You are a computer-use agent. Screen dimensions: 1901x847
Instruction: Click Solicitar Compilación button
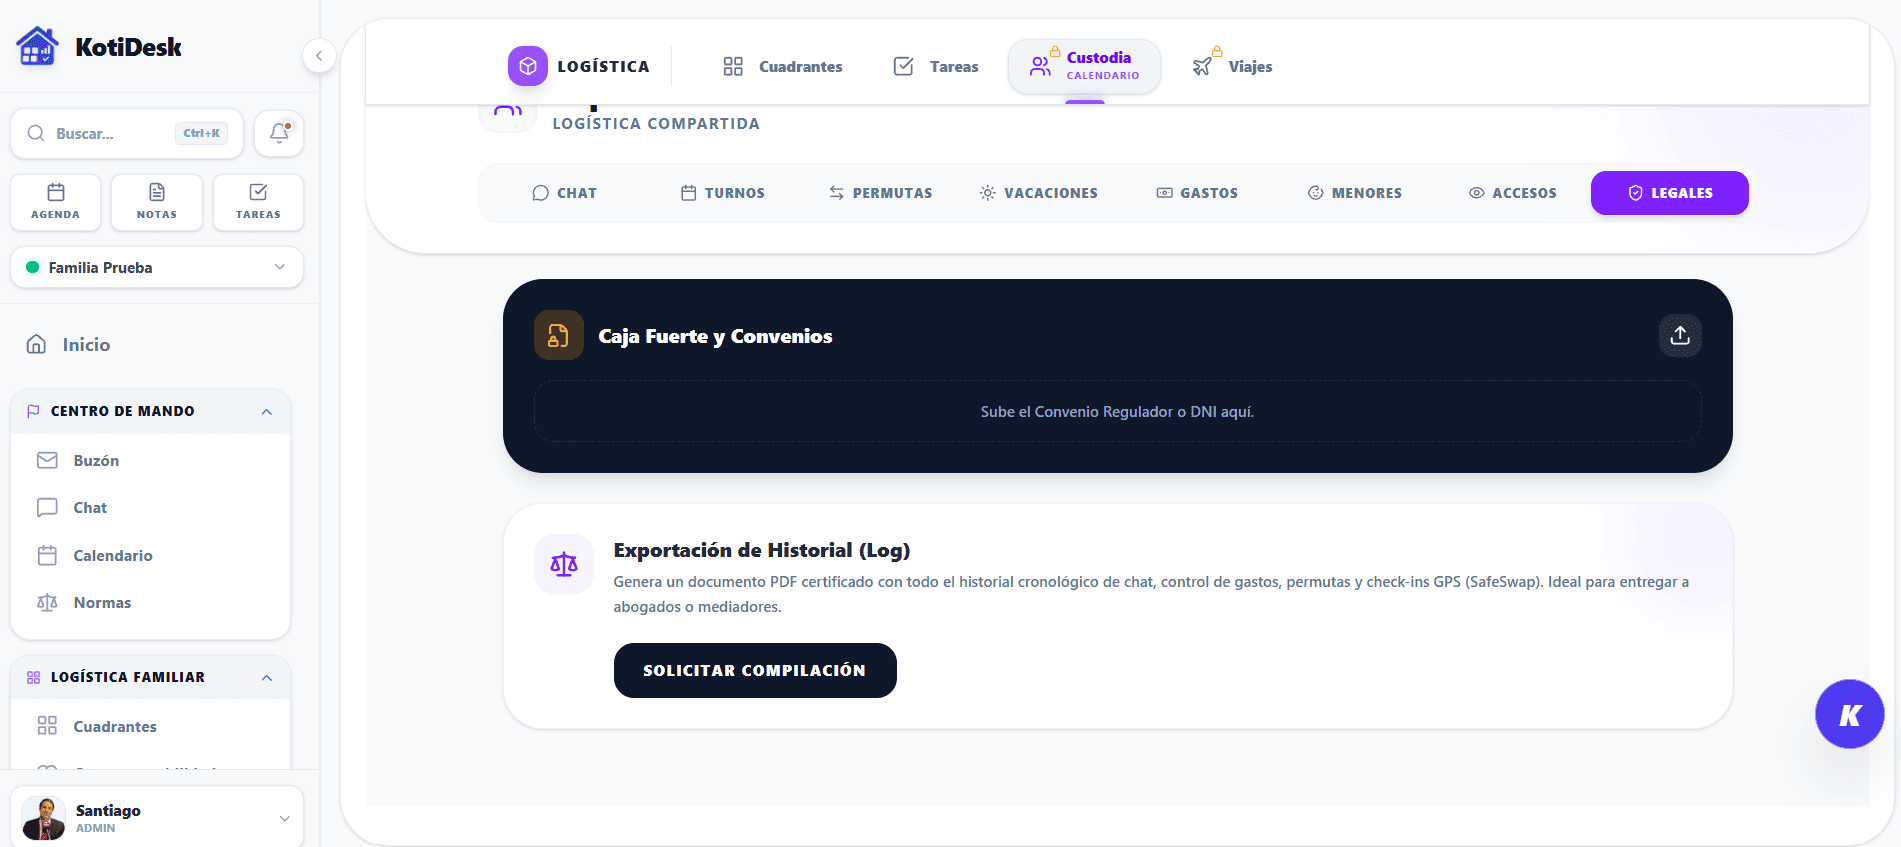(755, 670)
